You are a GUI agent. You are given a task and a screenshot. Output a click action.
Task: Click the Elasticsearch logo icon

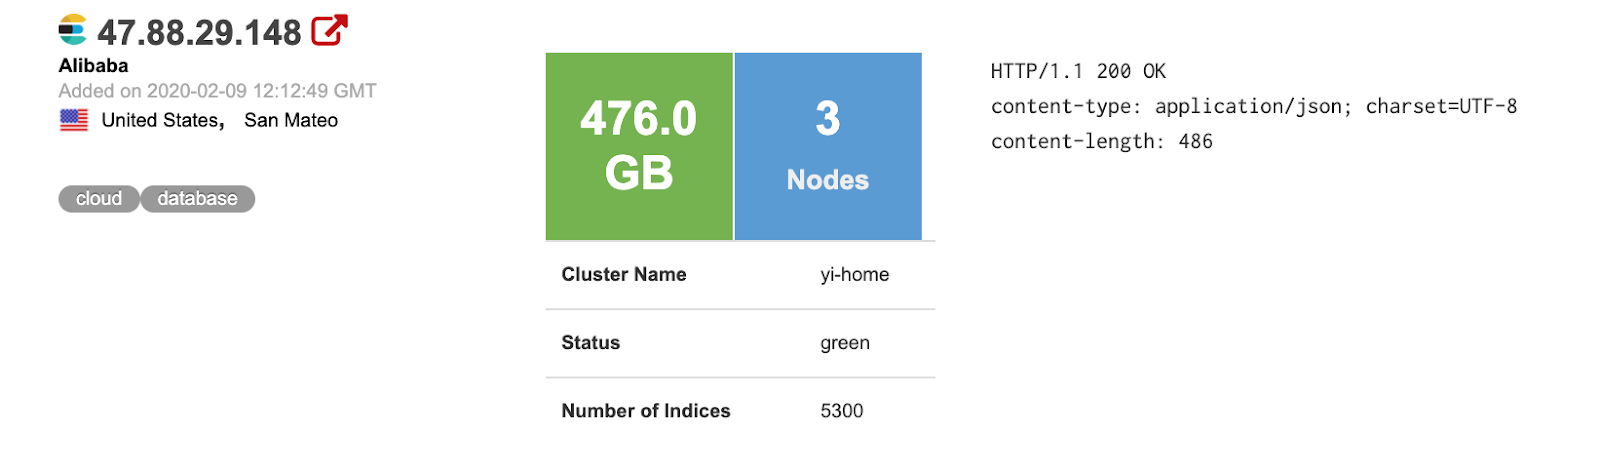pos(72,30)
